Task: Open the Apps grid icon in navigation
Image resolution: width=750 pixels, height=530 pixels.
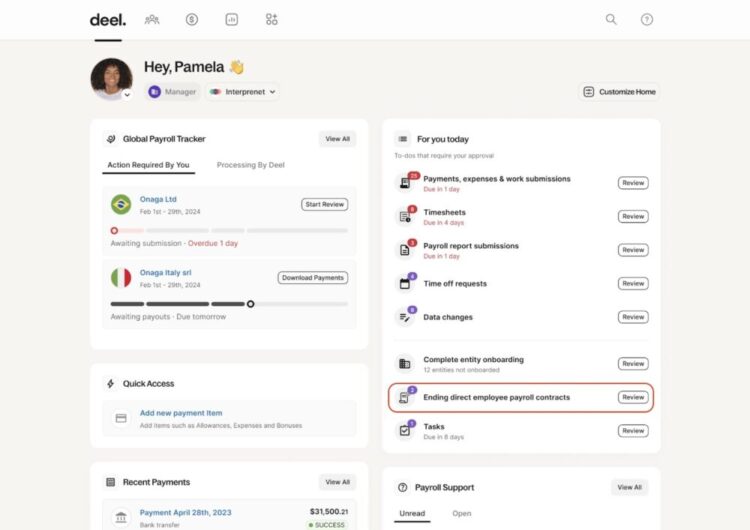Action: click(x=271, y=20)
